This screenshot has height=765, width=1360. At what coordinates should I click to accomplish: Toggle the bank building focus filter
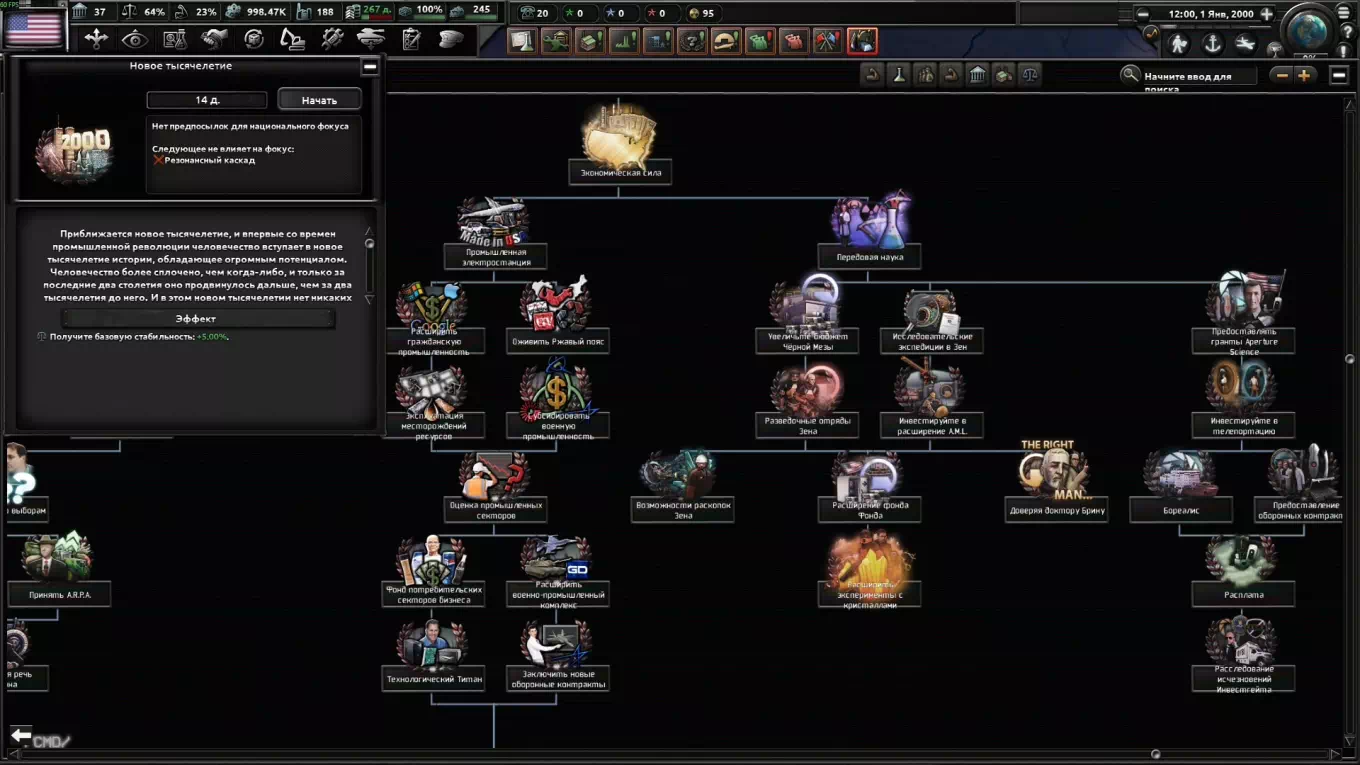point(977,75)
